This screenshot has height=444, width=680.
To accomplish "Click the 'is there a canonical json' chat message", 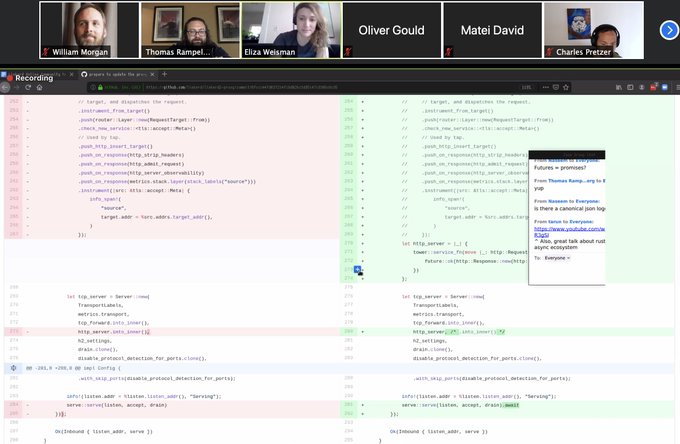I will point(569,209).
